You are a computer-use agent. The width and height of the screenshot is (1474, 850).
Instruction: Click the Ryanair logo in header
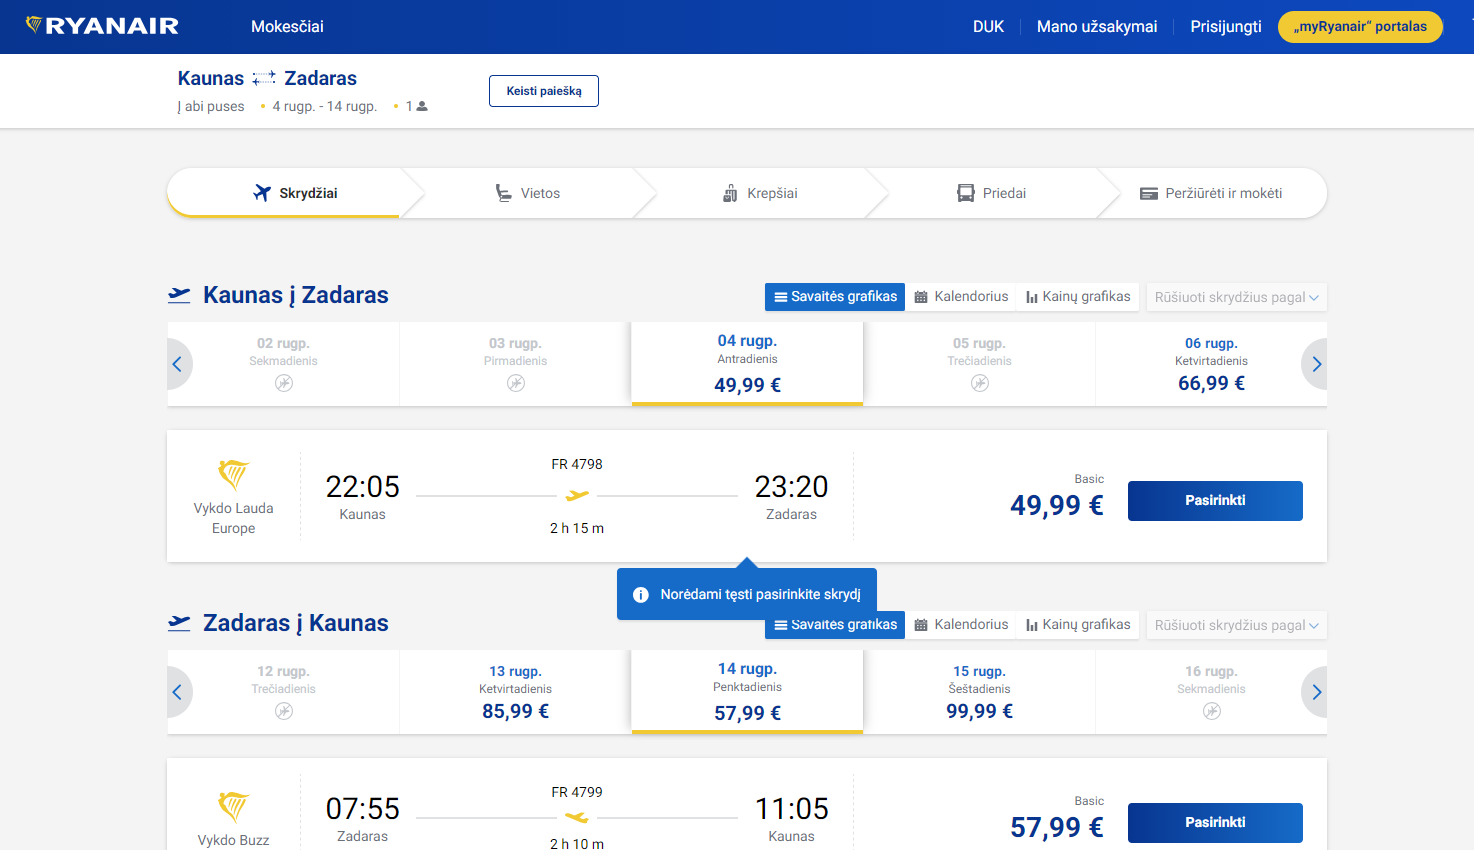tap(102, 26)
